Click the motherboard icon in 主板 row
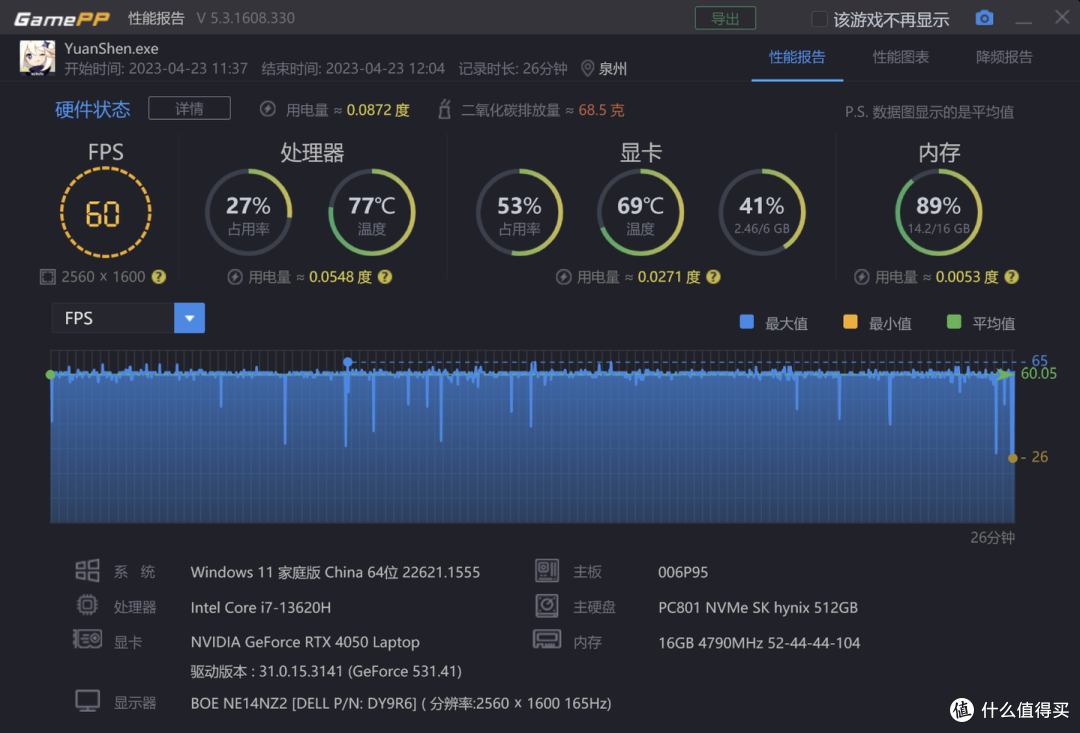 click(x=547, y=570)
